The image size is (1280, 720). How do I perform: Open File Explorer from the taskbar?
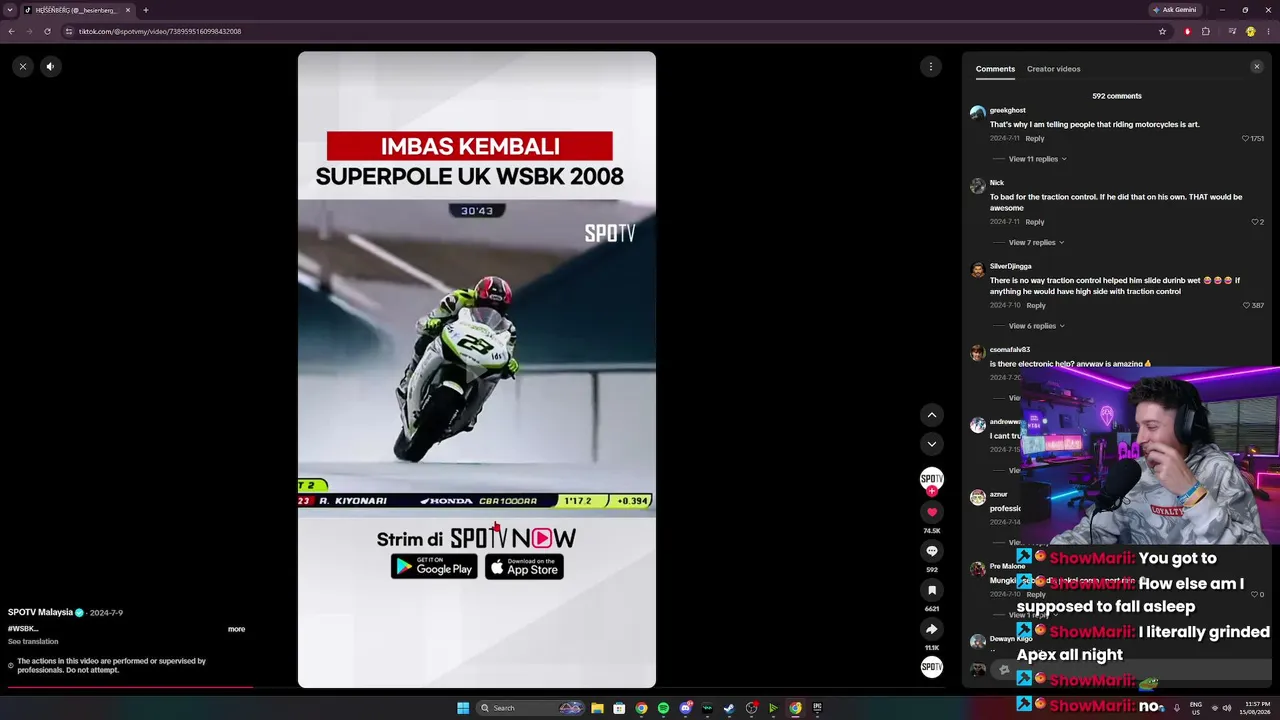(597, 708)
